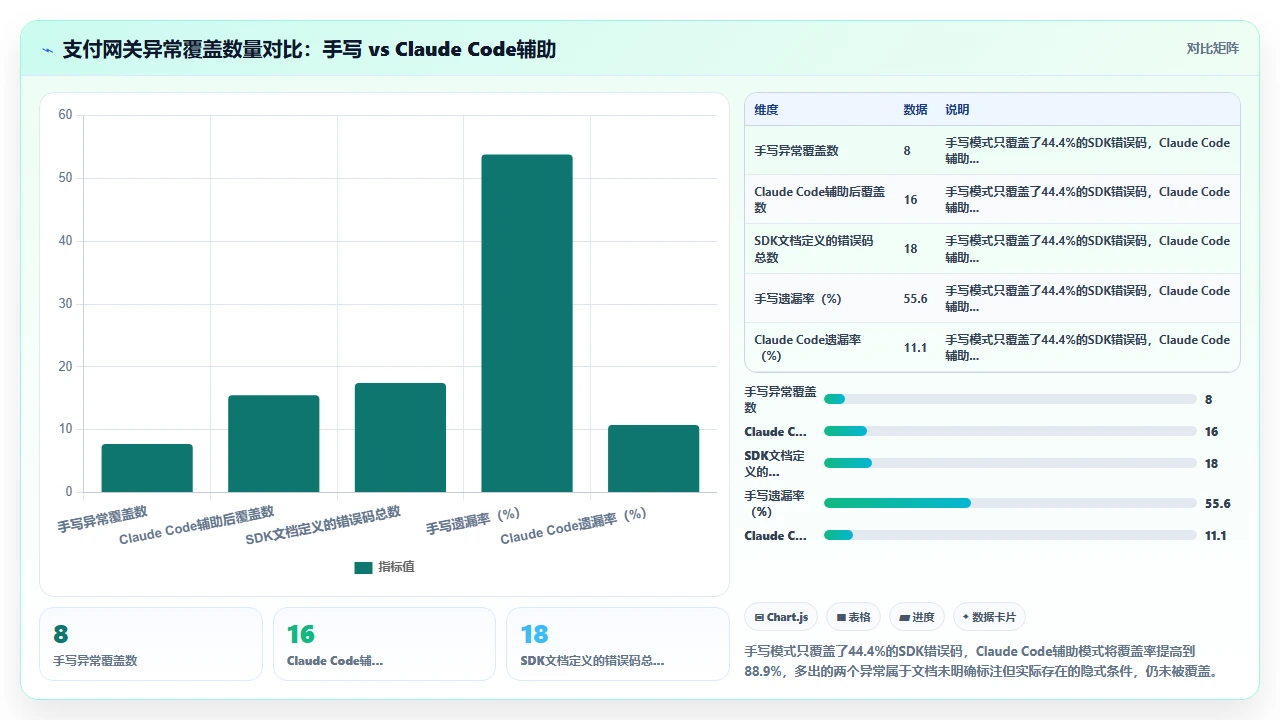Click the progress bar valued 16
The height and width of the screenshot is (720, 1280).
point(1010,431)
